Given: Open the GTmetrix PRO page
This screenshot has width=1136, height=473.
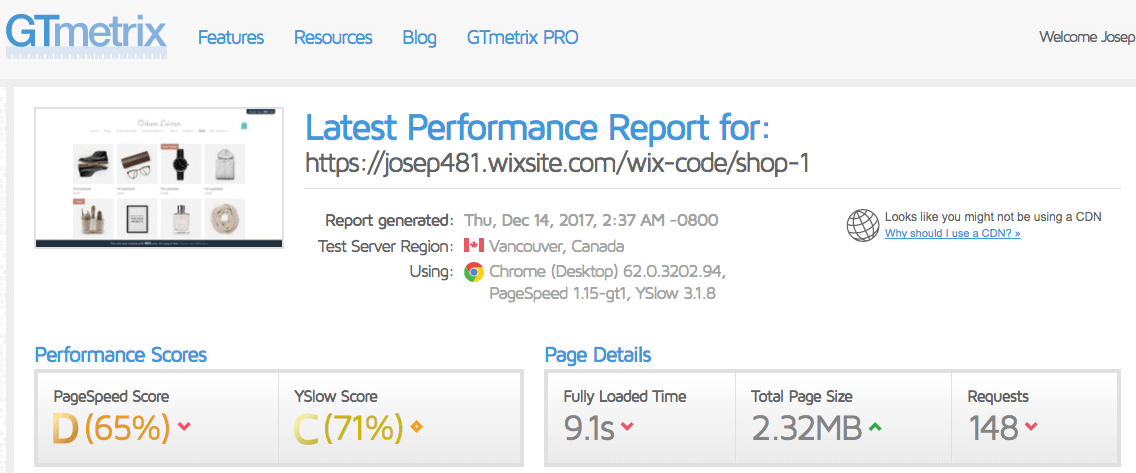Looking at the screenshot, I should click(523, 38).
